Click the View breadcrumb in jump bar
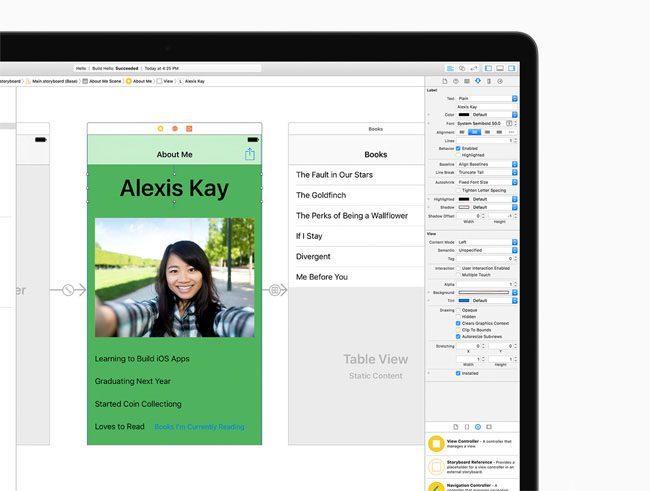 [165, 81]
